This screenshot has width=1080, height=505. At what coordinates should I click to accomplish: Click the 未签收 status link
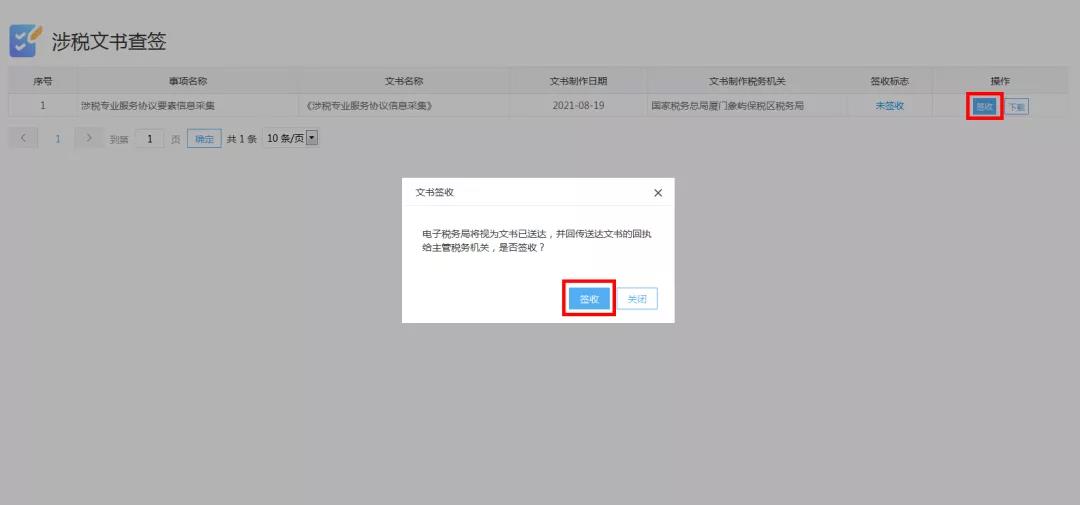coord(889,106)
